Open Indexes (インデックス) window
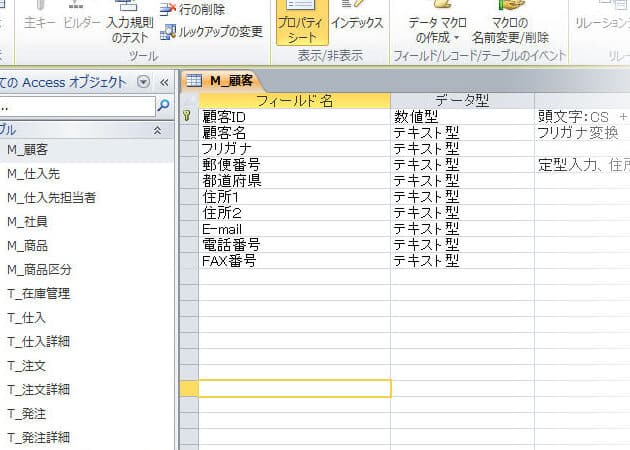The width and height of the screenshot is (630, 450). click(357, 16)
